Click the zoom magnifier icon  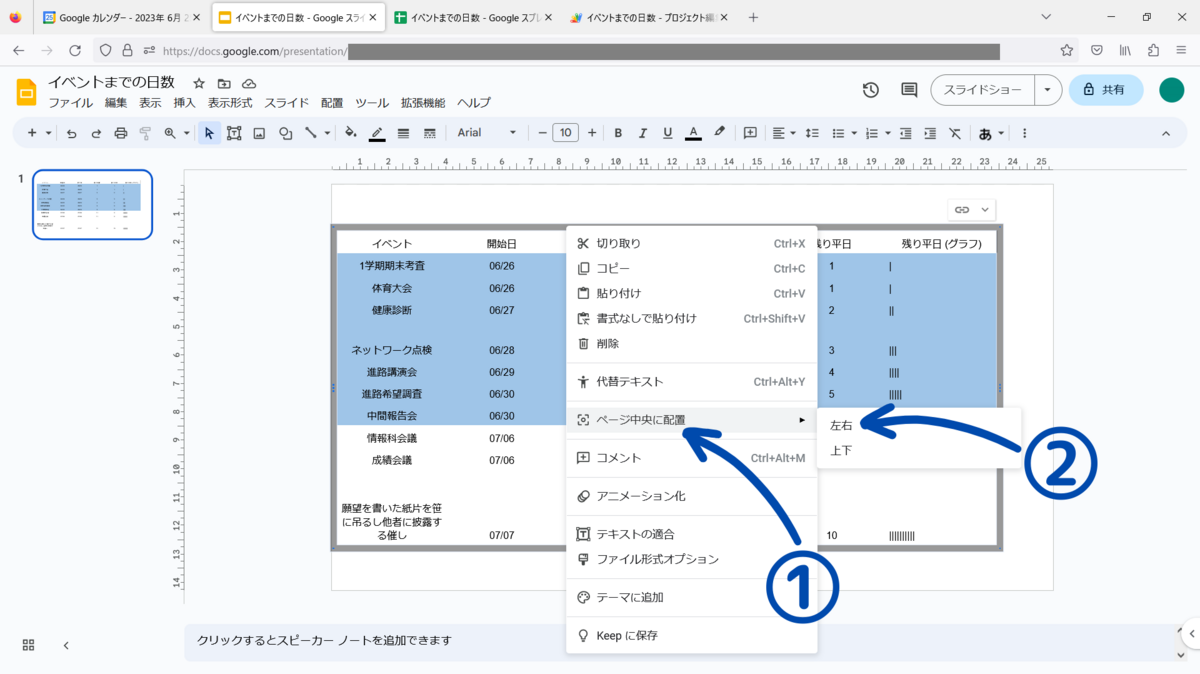tap(171, 133)
